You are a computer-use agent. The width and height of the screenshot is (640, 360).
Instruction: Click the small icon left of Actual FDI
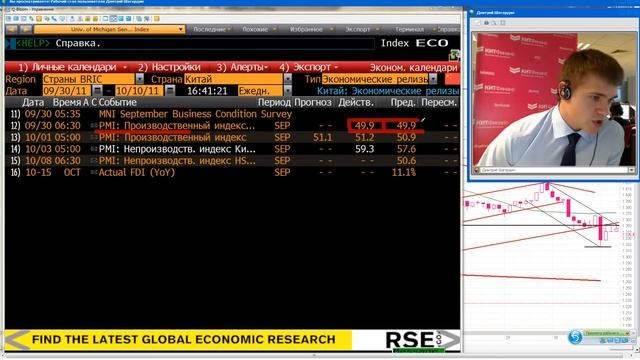pos(94,173)
